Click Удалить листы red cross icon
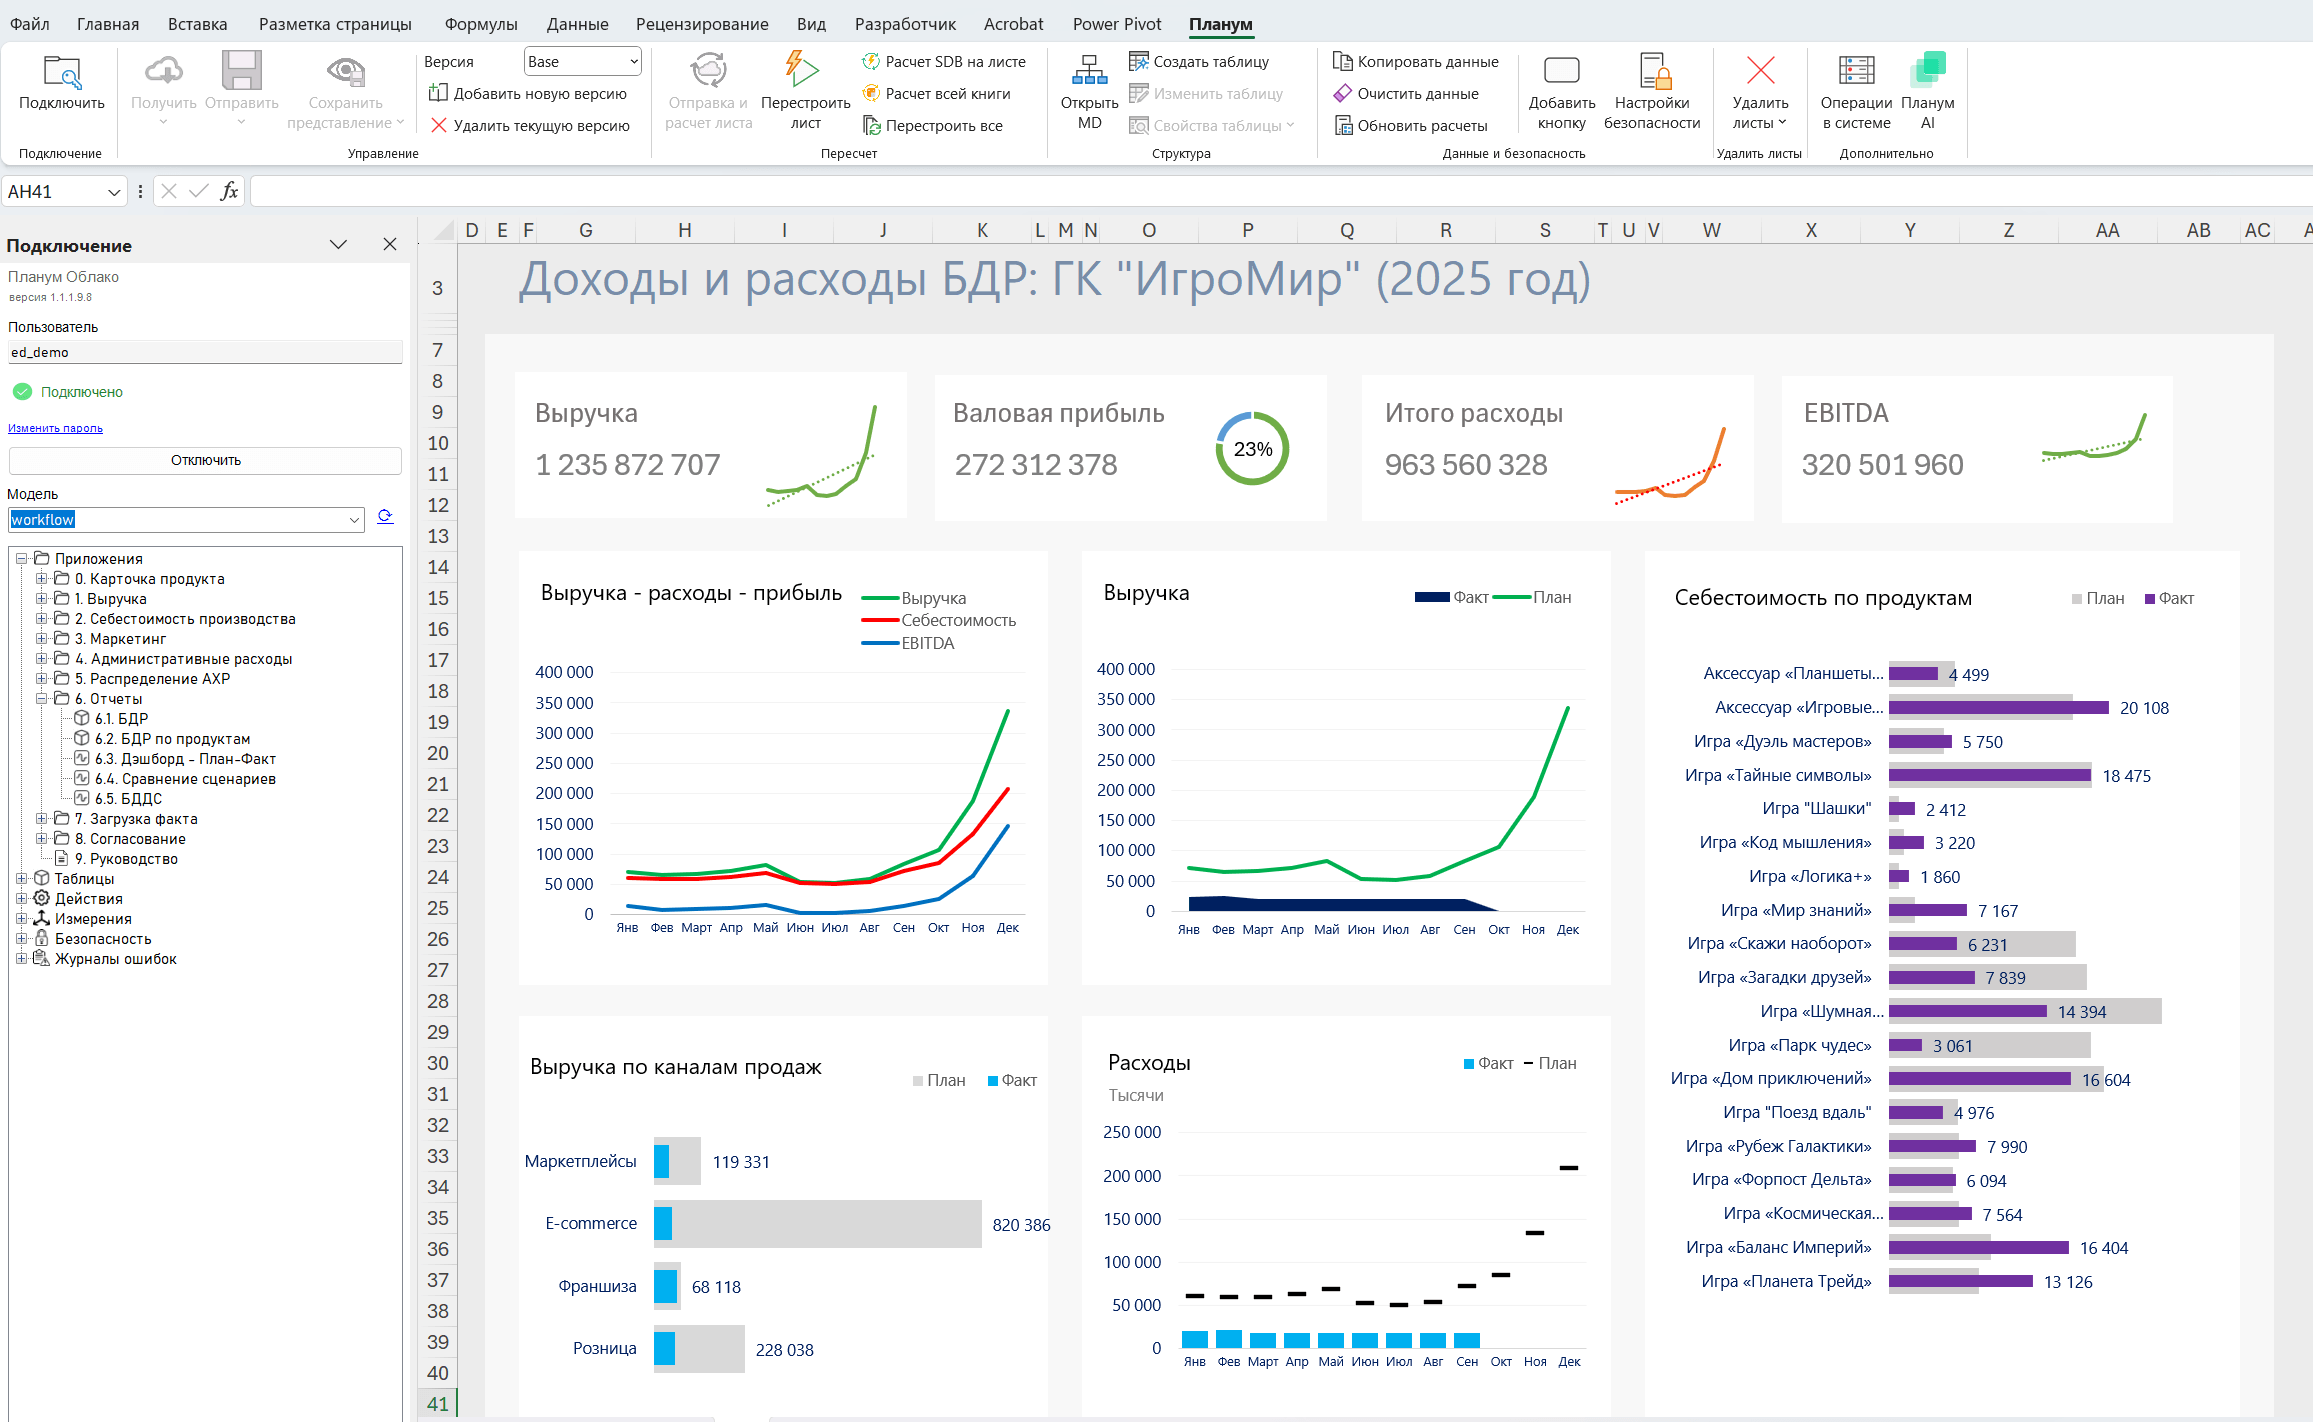 1760,71
